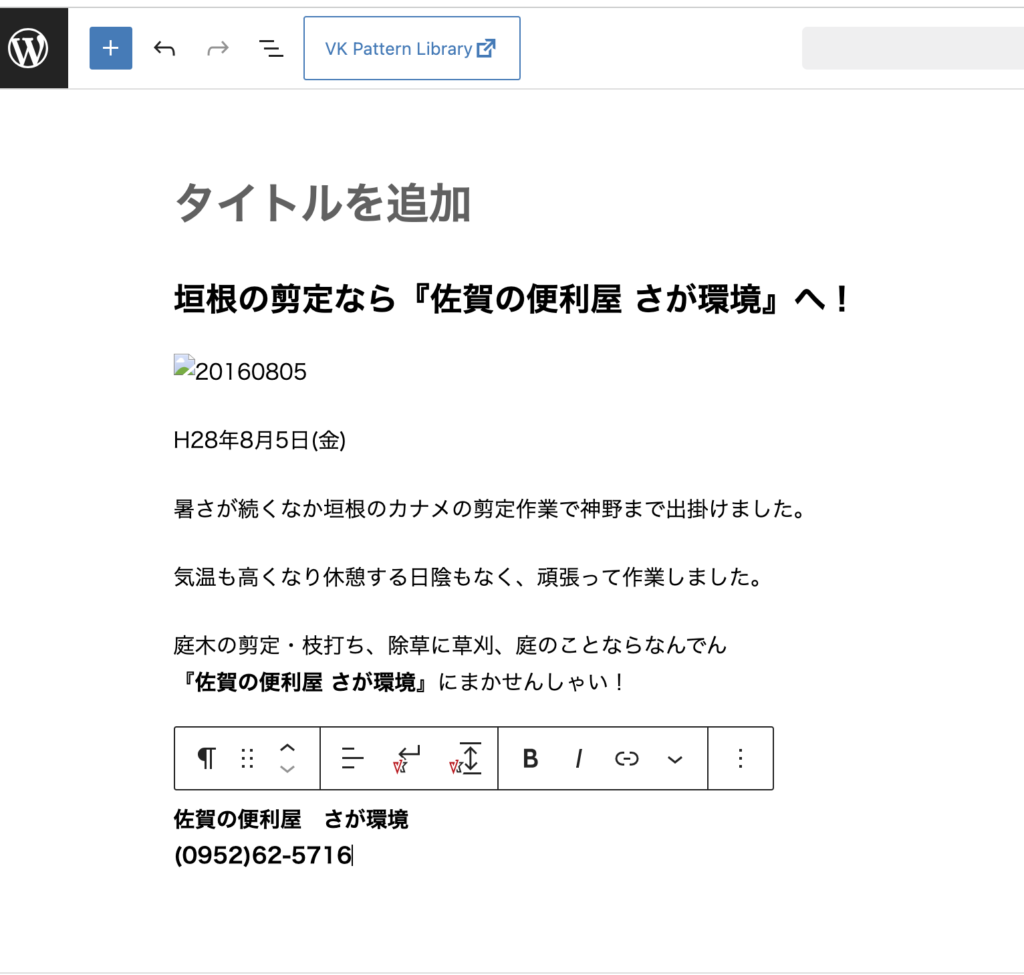This screenshot has height=975, width=1024.
Task: Click the VK vertical margin spacing icon
Action: point(467,758)
